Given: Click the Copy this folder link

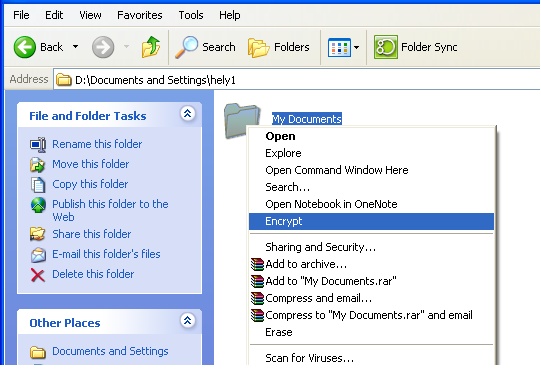Looking at the screenshot, I should point(90,184).
